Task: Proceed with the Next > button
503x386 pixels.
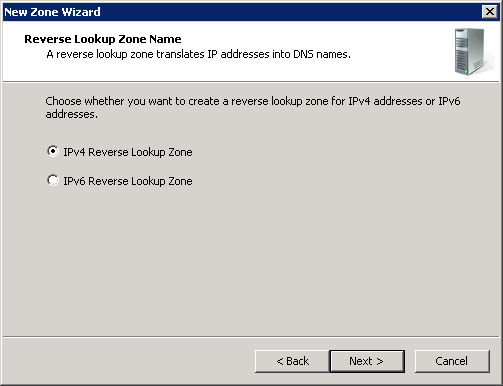Action: click(x=367, y=361)
